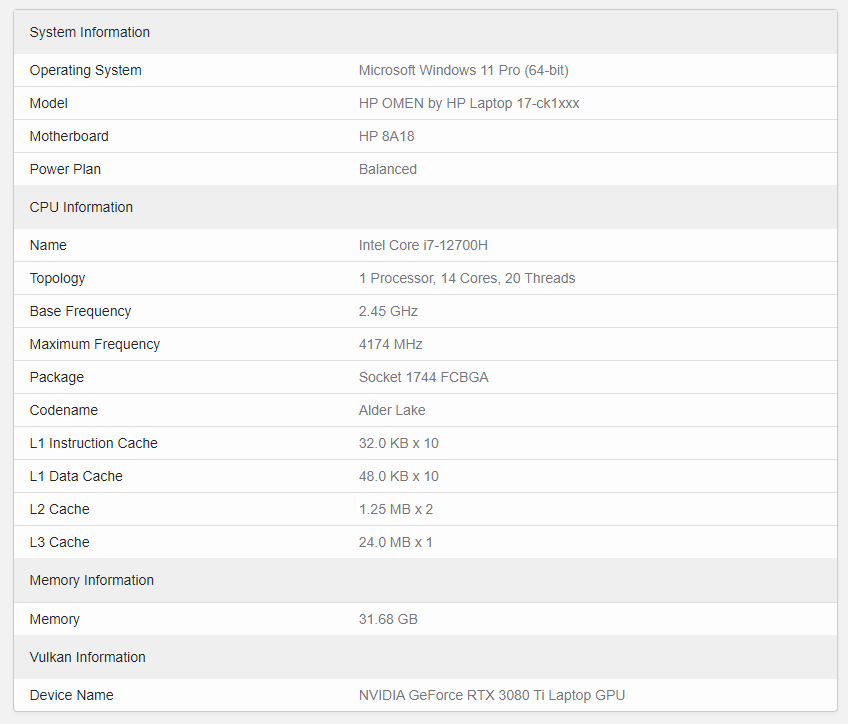Select the Alder Lake codename value
848x724 pixels.
tap(392, 410)
